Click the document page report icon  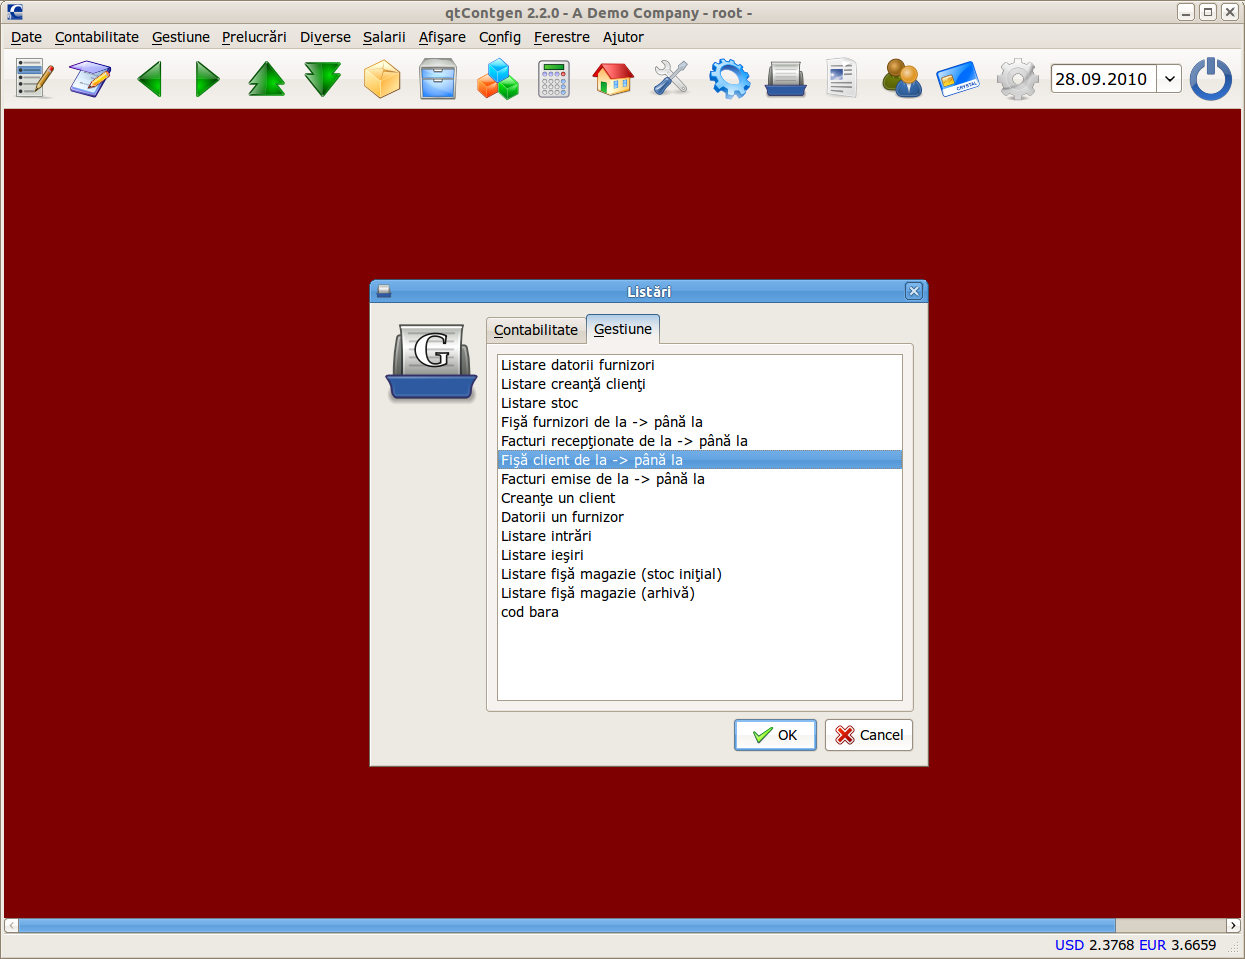tap(842, 78)
